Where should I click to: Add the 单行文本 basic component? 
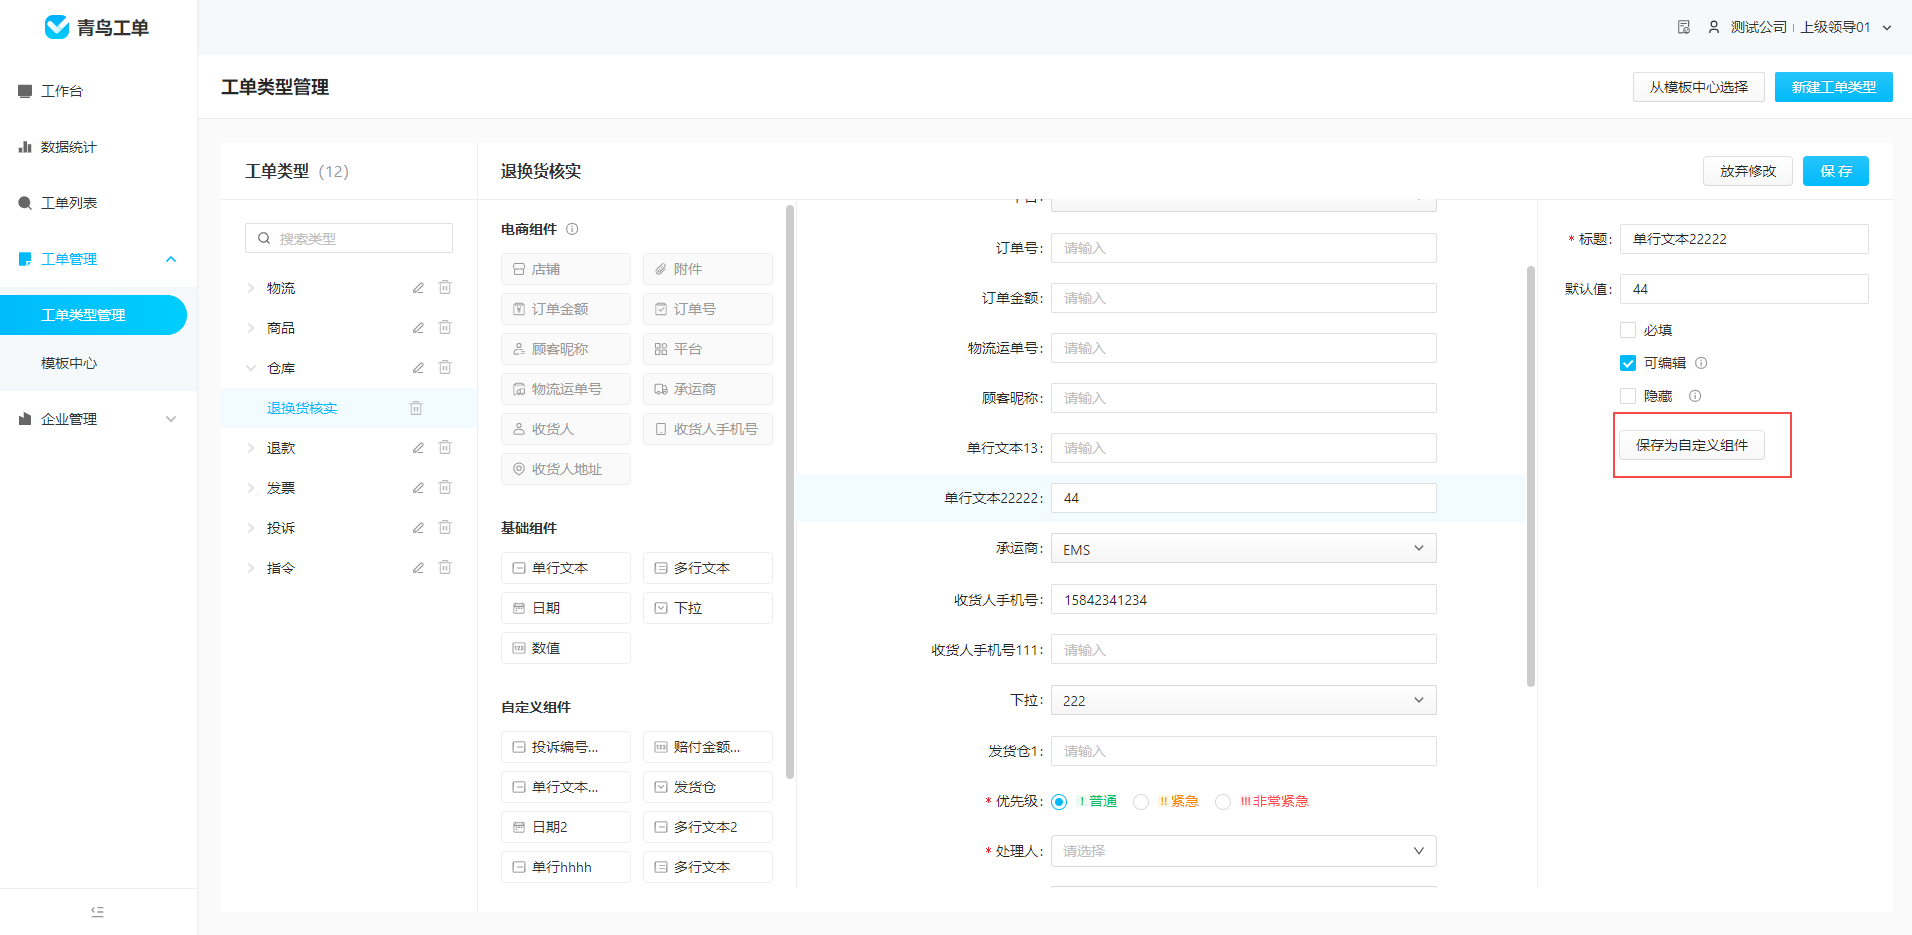tap(566, 568)
